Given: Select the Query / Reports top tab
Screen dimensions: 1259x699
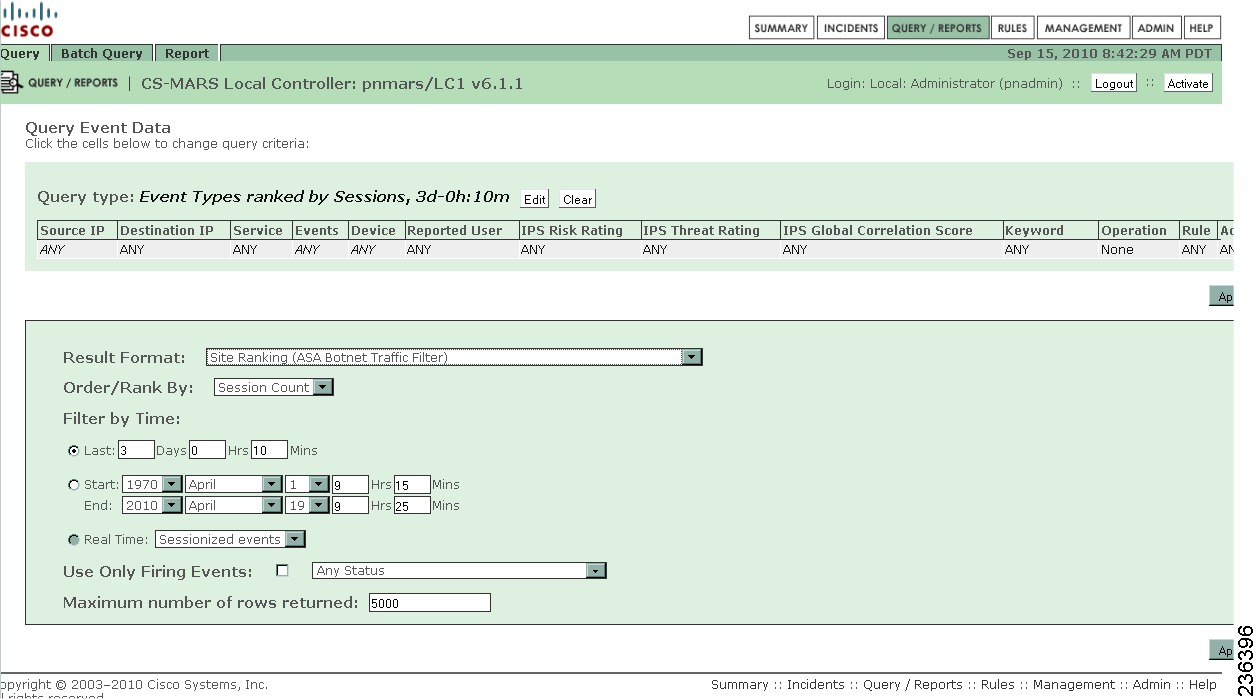Looking at the screenshot, I should pyautogui.click(x=937, y=28).
